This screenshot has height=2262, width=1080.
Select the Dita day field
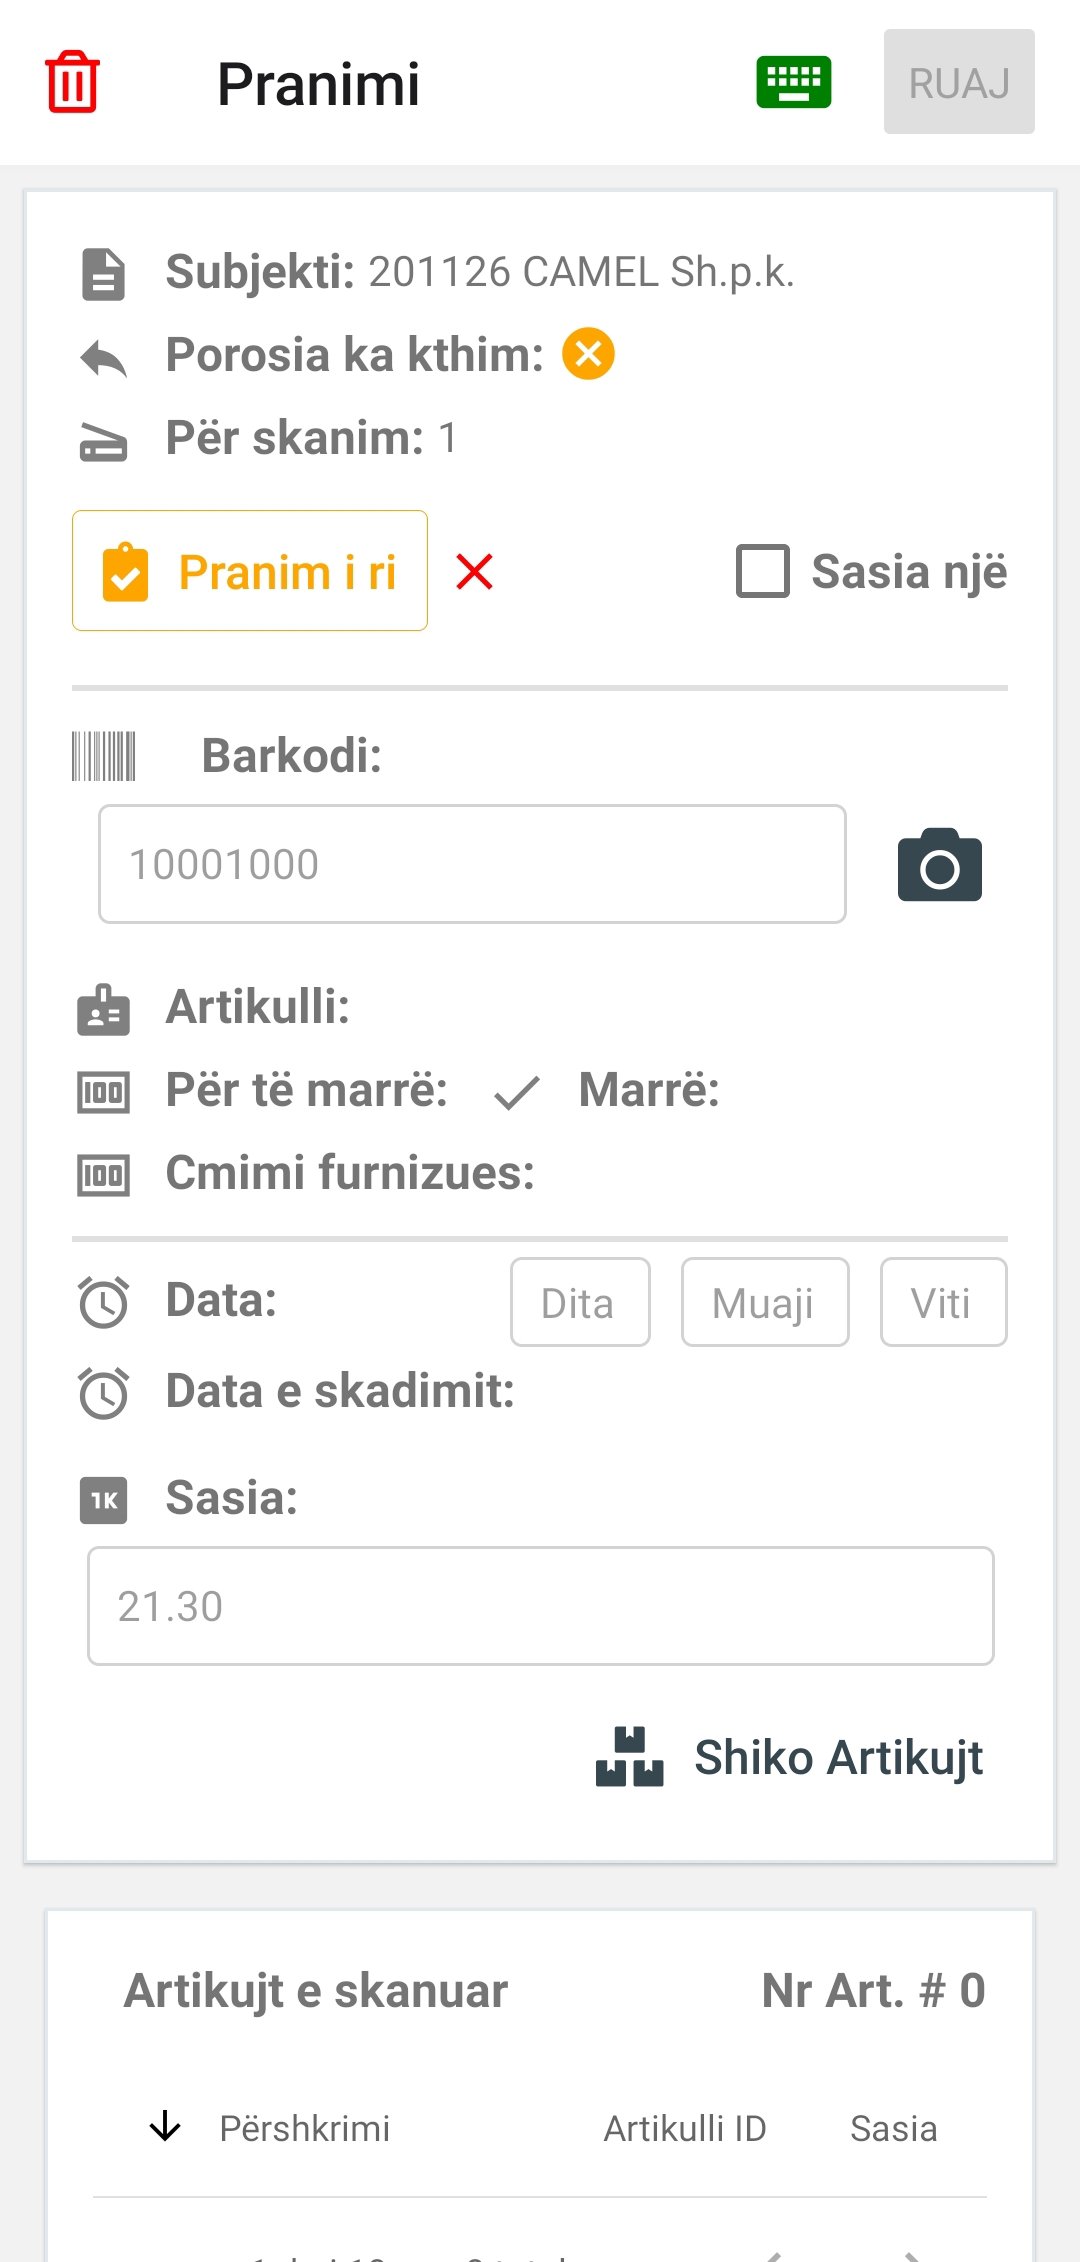(580, 1302)
